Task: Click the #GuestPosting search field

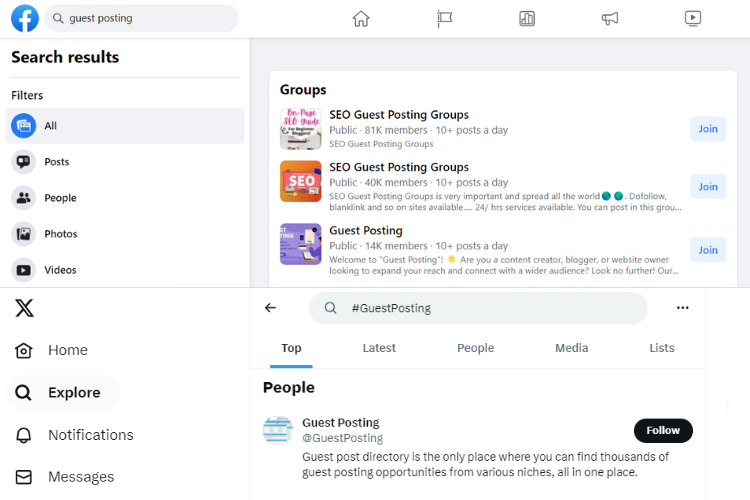Action: tap(478, 308)
